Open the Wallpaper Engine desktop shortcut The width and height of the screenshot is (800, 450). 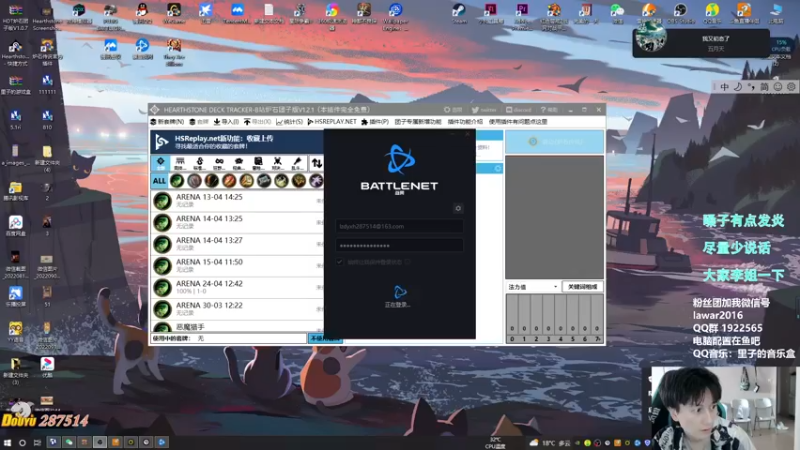tap(395, 16)
